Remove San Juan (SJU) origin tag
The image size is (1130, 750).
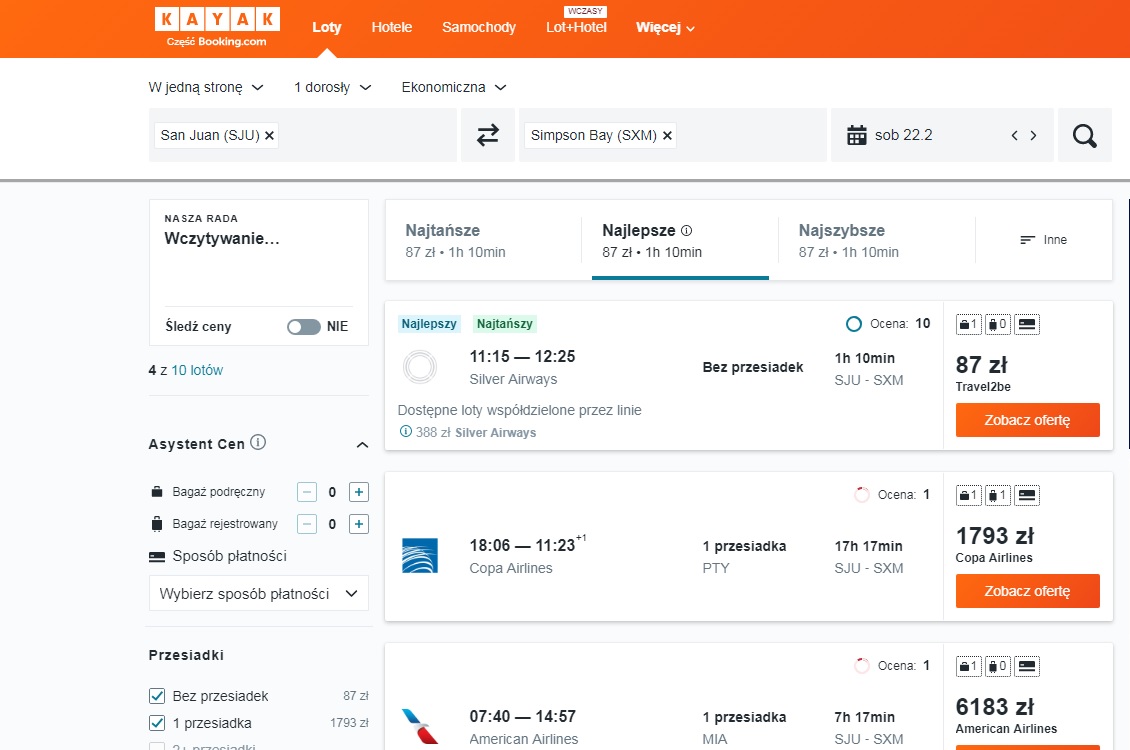[x=270, y=135]
